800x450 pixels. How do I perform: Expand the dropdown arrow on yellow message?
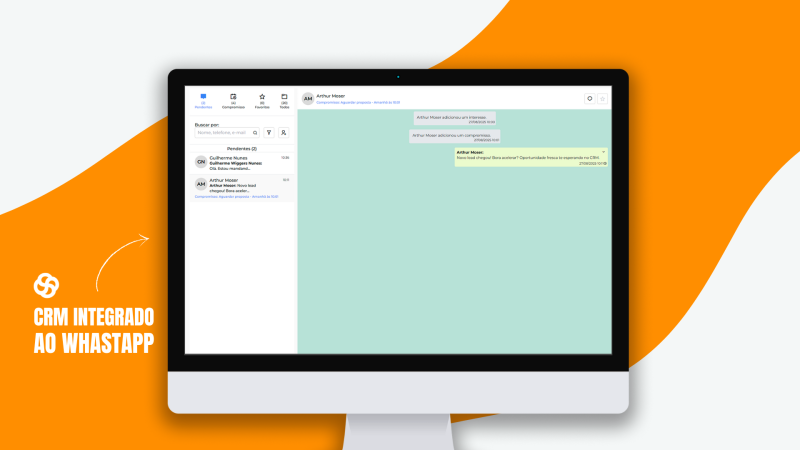click(604, 151)
